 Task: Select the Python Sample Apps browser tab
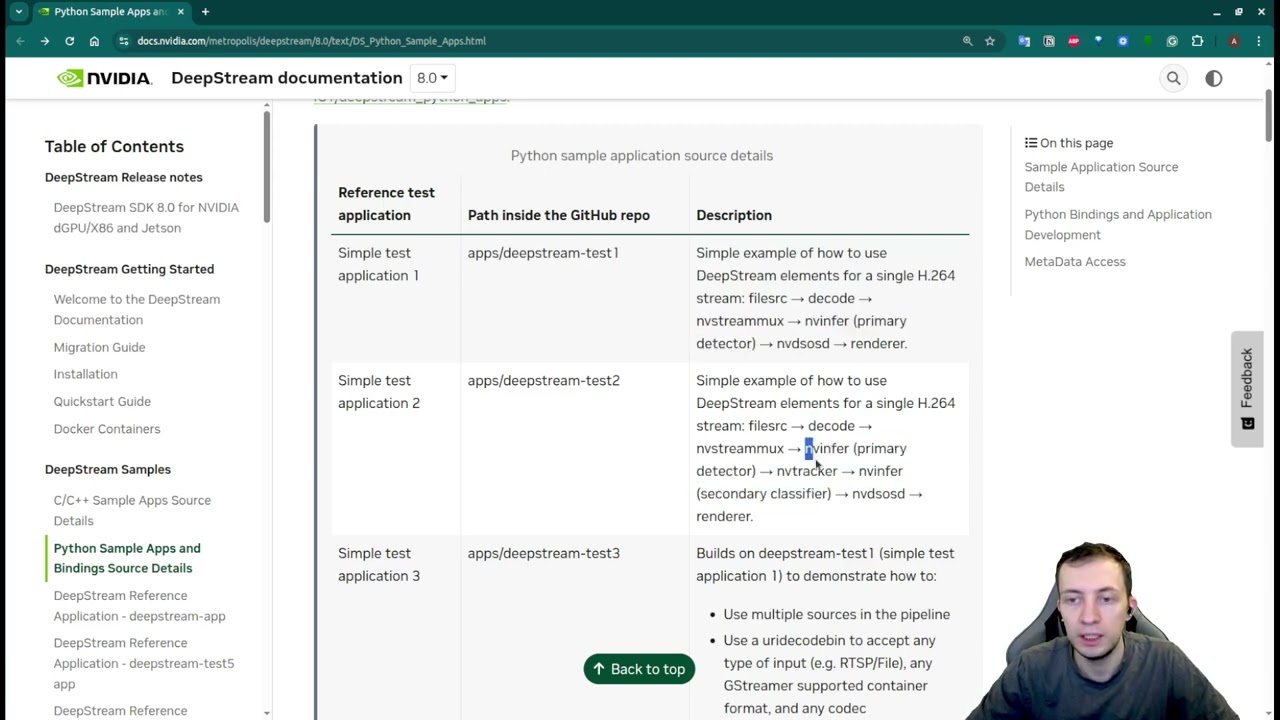point(110,12)
